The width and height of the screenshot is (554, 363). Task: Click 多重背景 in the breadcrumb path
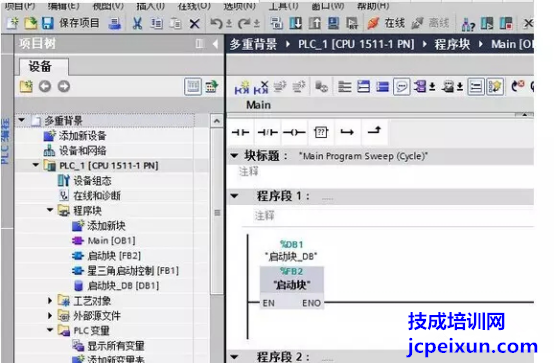pos(253,44)
